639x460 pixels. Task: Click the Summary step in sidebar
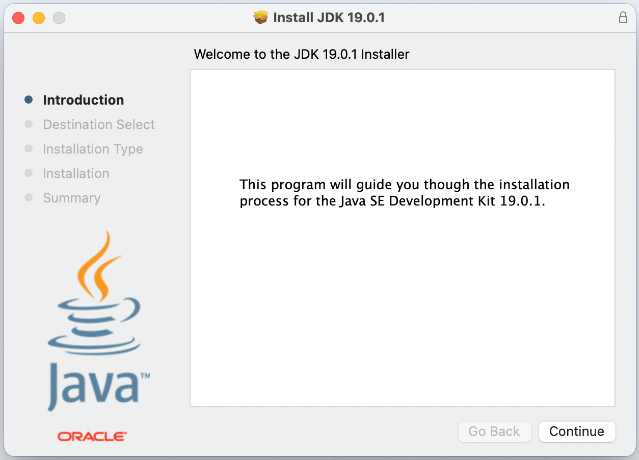(72, 198)
